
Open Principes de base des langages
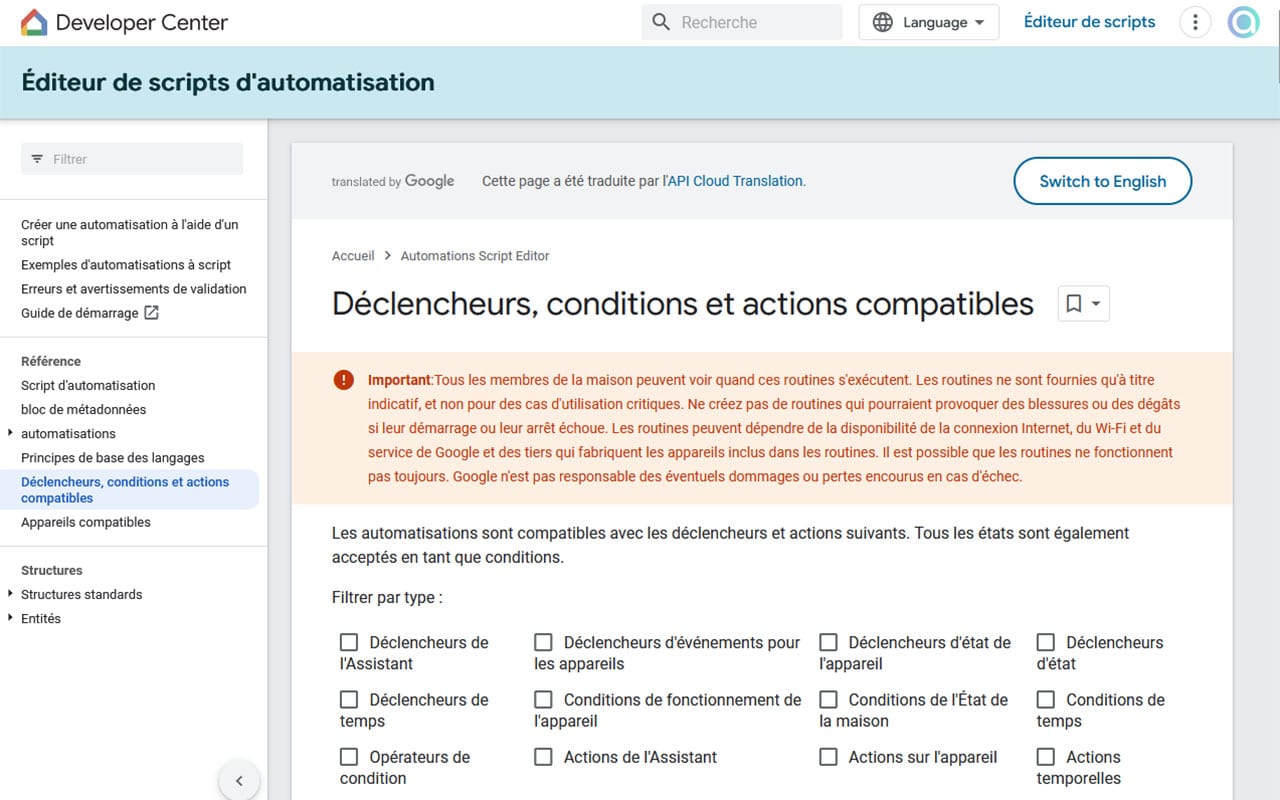[x=113, y=457]
